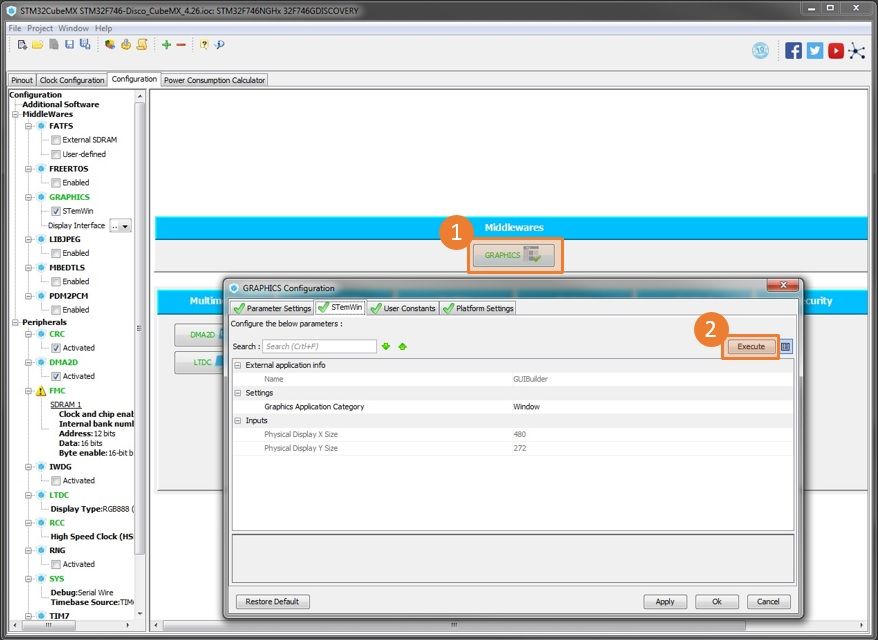This screenshot has height=640, width=878.
Task: Switch to the Clock Configuration tab
Action: coord(72,80)
